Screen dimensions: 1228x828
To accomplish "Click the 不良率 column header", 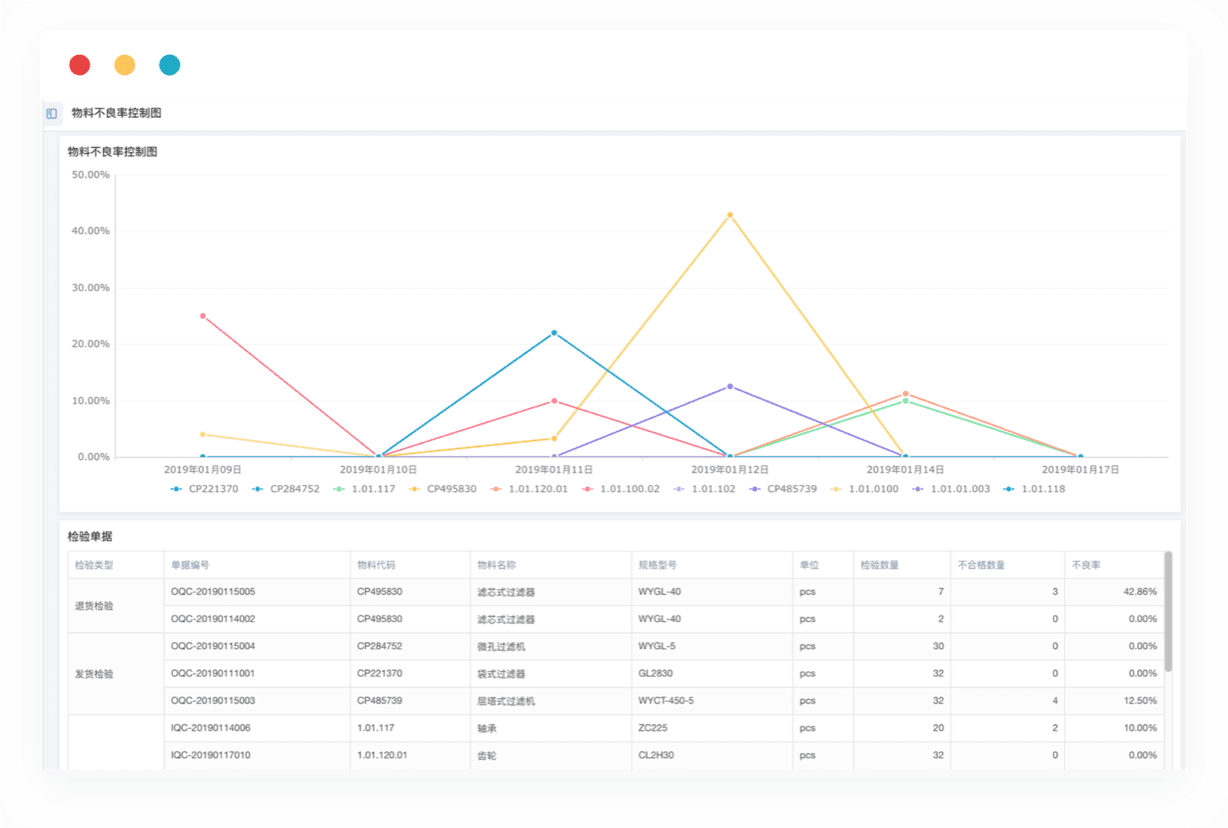I will point(1085,565).
